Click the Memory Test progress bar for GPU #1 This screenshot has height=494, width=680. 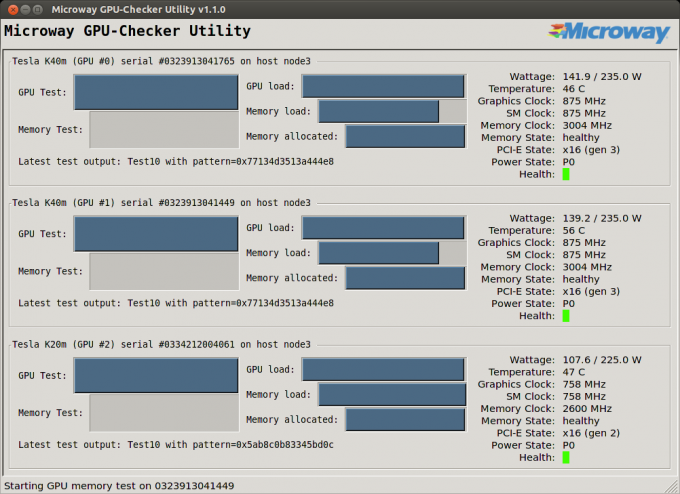[164, 272]
